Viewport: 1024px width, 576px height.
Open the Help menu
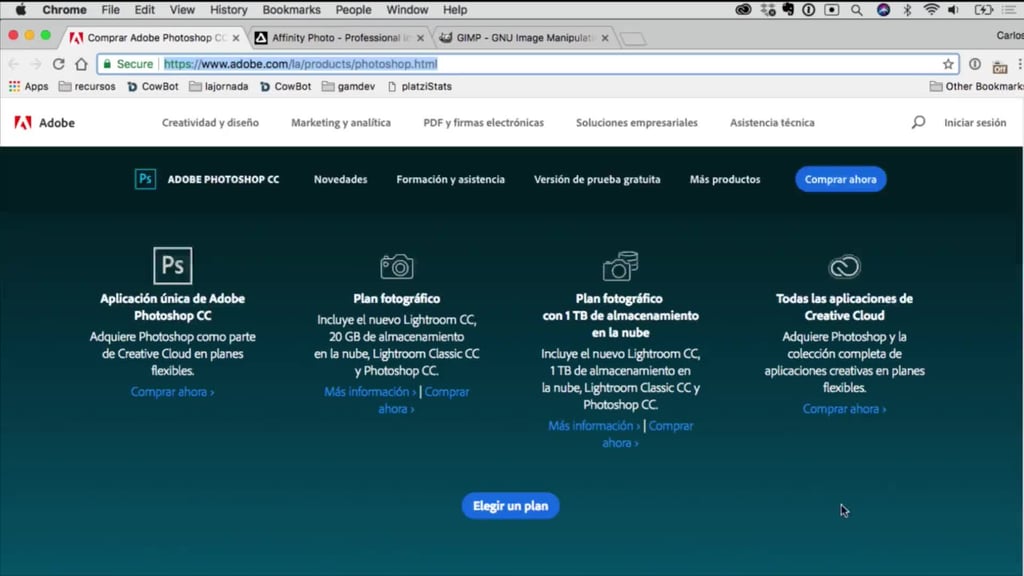455,10
